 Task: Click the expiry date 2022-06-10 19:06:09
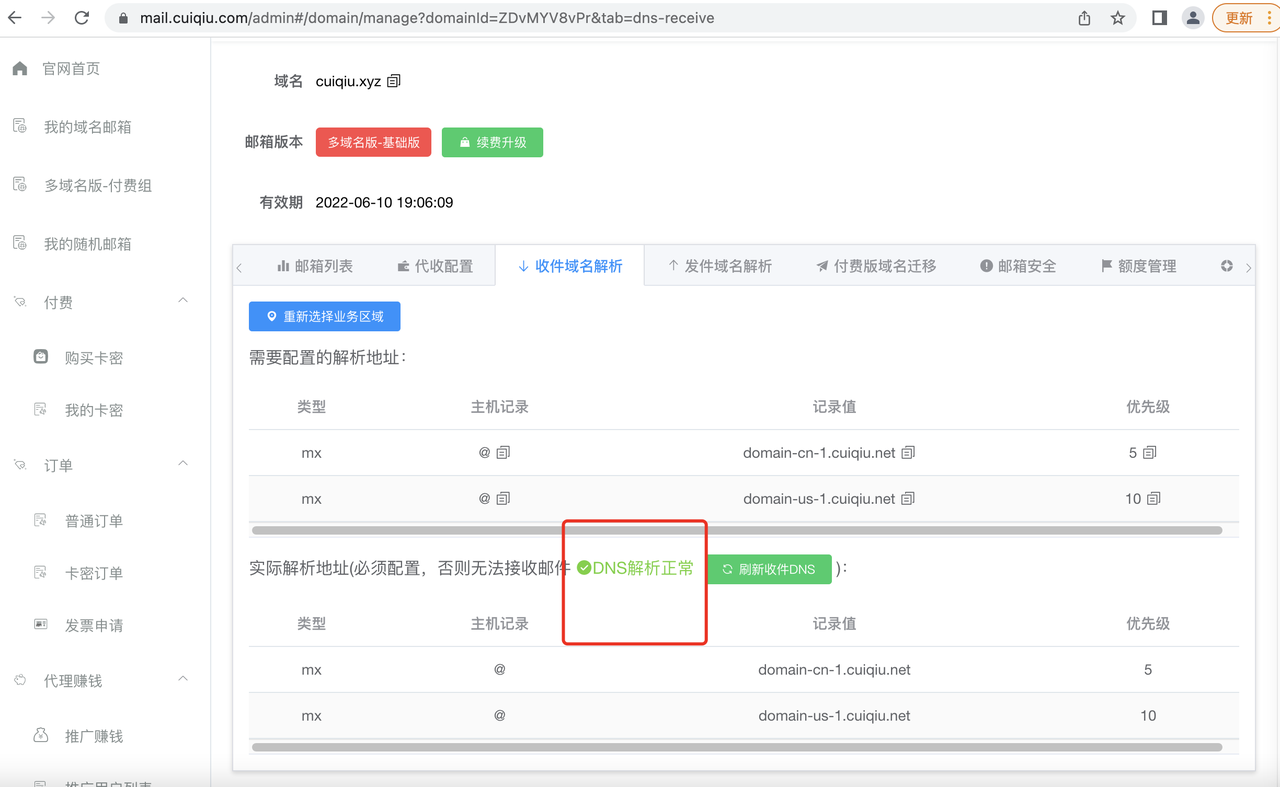(384, 202)
